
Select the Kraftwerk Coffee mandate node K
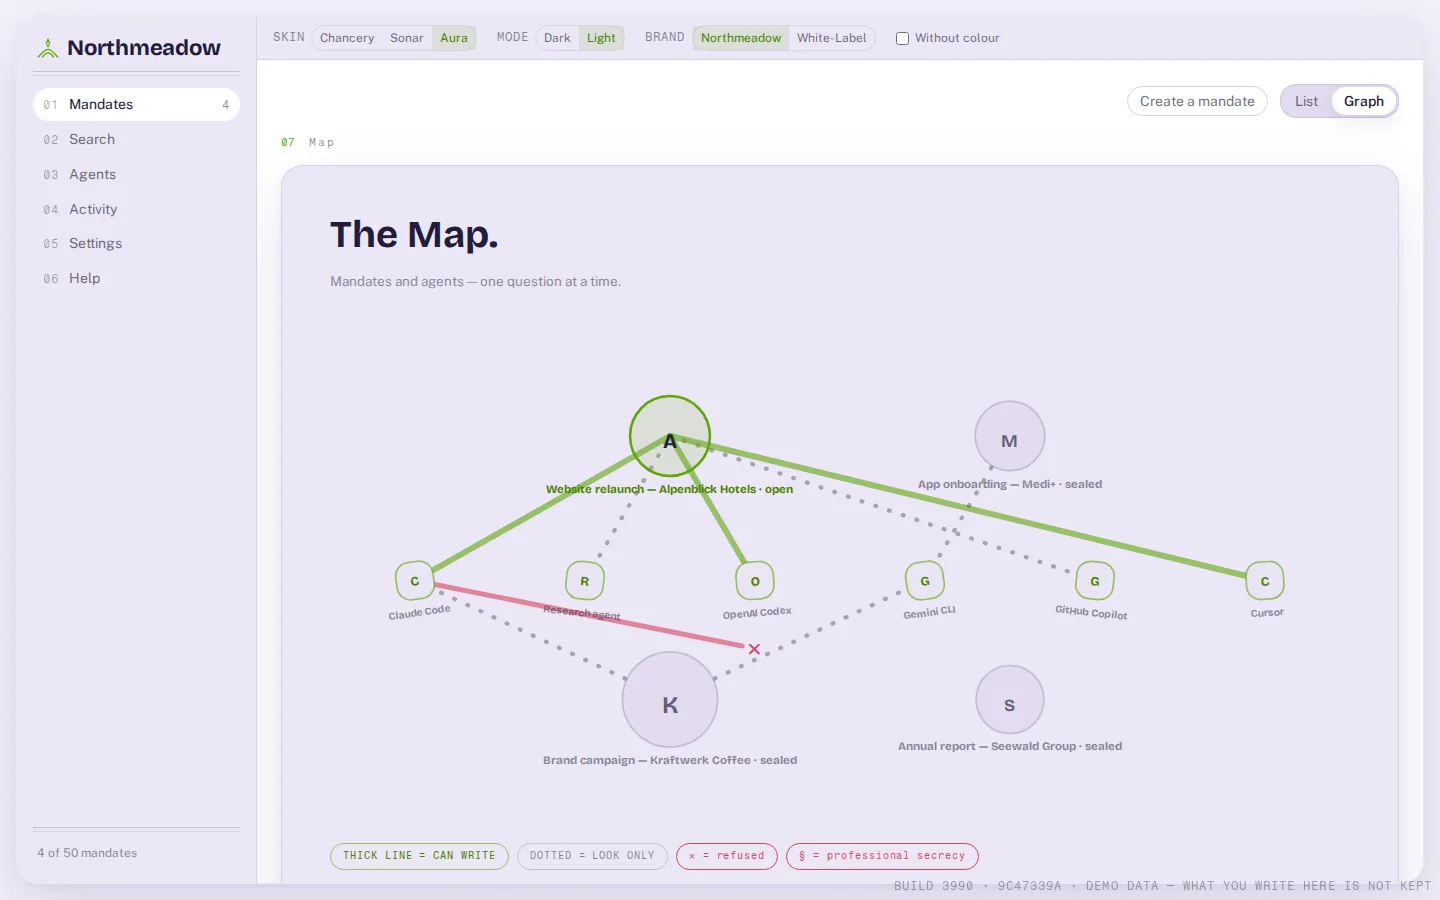coord(670,700)
